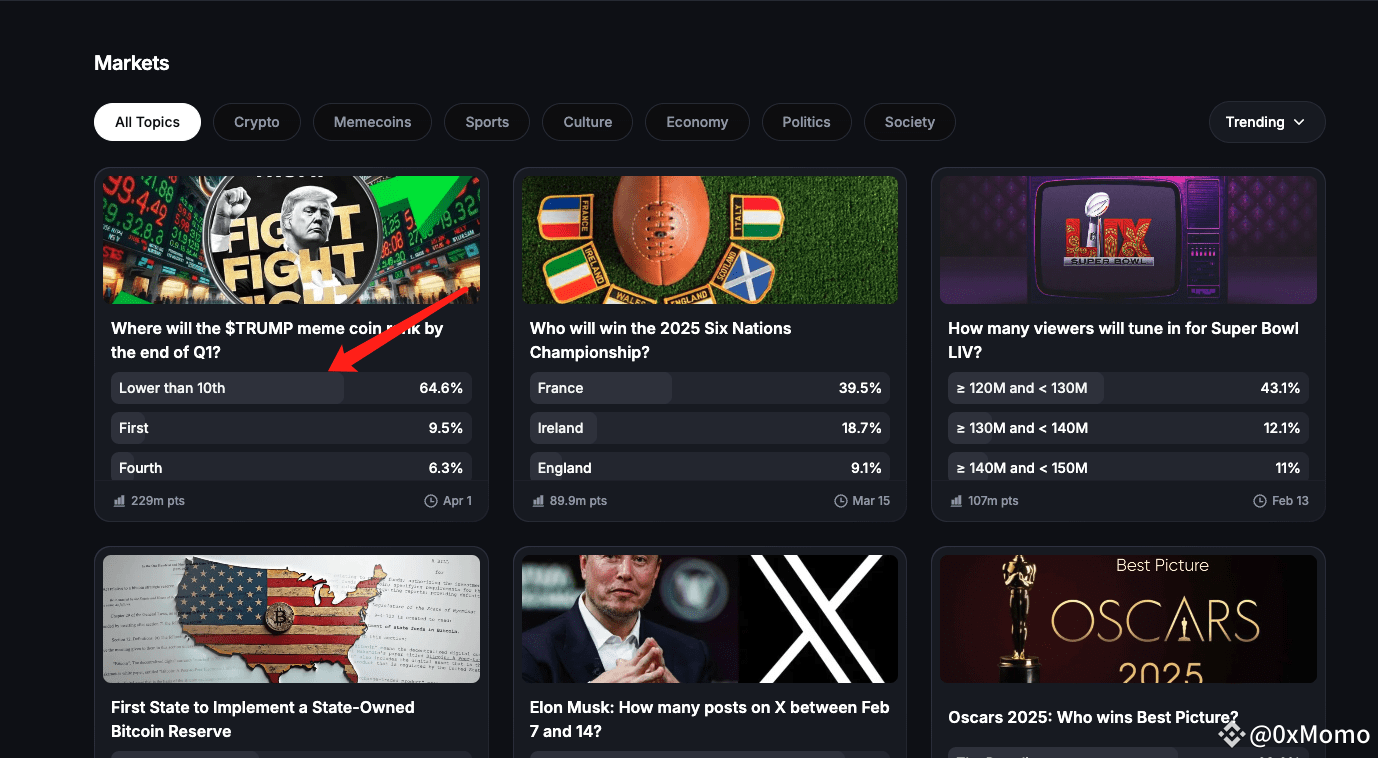Screen dimensions: 1378x758
Task: Click the volume bars icon beside 89.9m pts
Action: click(538, 501)
